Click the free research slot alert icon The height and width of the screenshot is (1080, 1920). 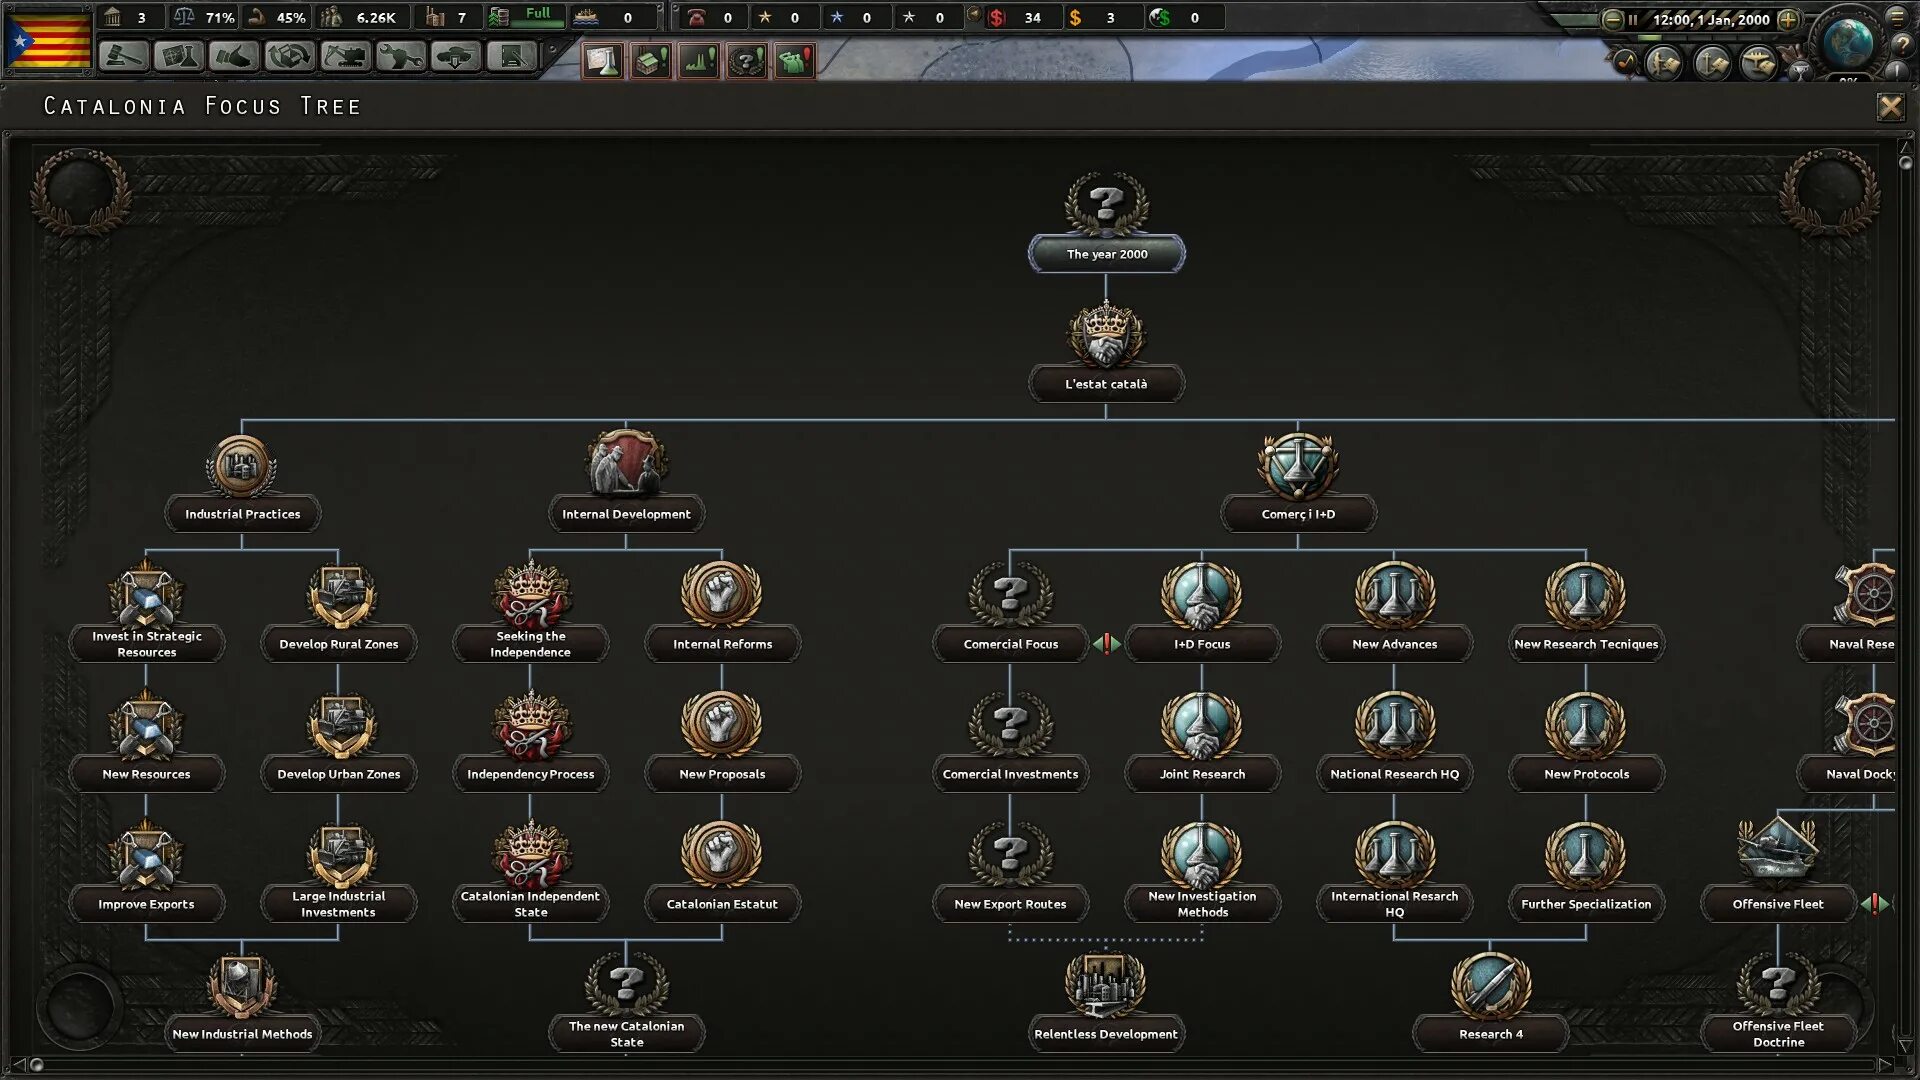click(603, 61)
